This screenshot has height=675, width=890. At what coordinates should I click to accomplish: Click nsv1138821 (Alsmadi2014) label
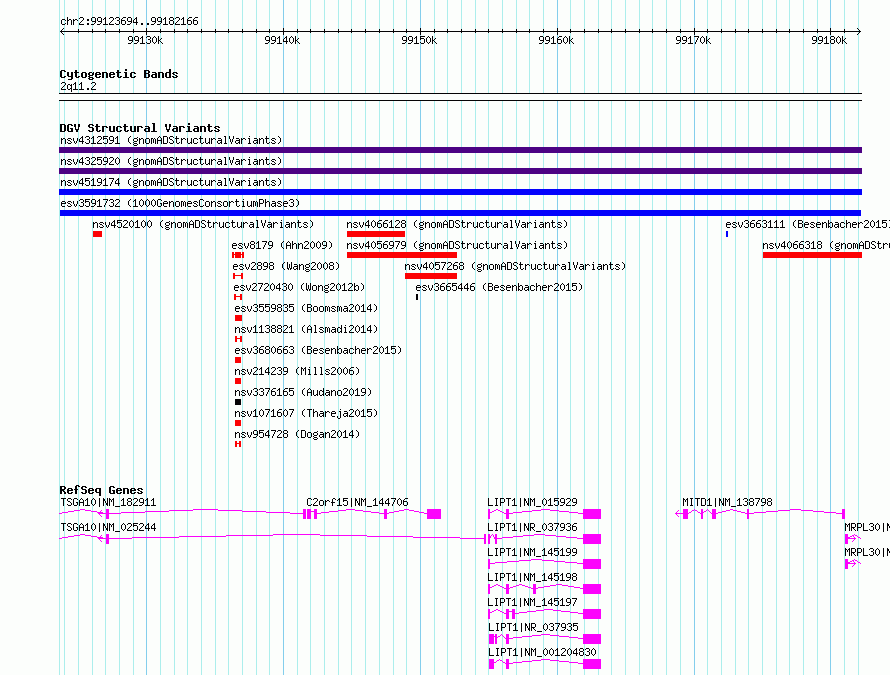point(306,329)
